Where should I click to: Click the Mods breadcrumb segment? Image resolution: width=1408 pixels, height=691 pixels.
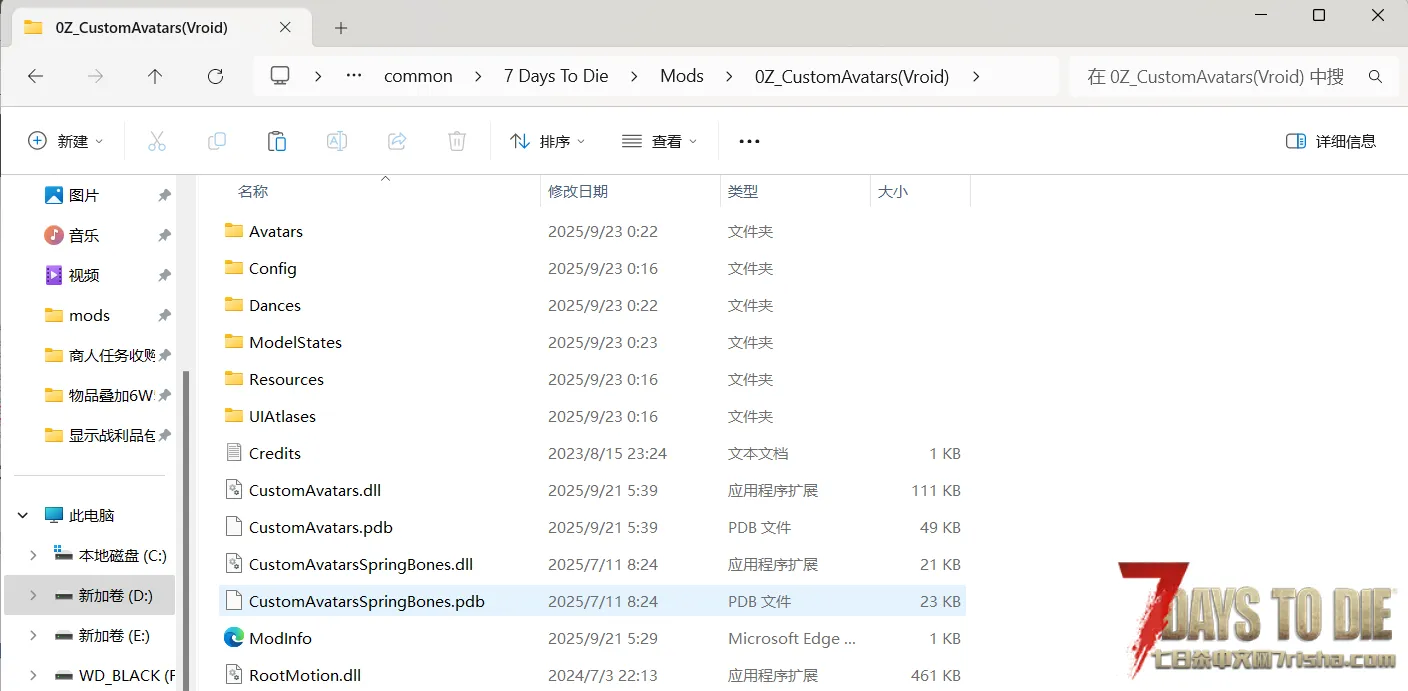[x=682, y=76]
